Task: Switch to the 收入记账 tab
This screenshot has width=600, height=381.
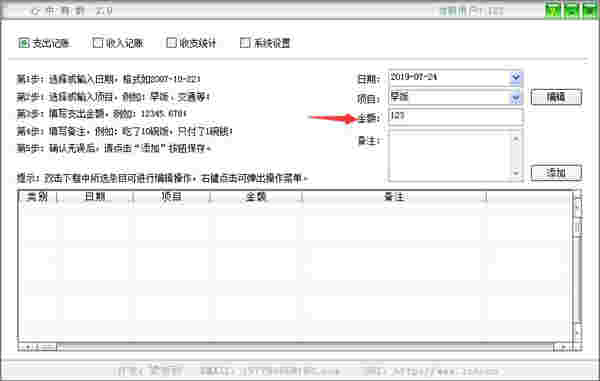Action: [118, 43]
